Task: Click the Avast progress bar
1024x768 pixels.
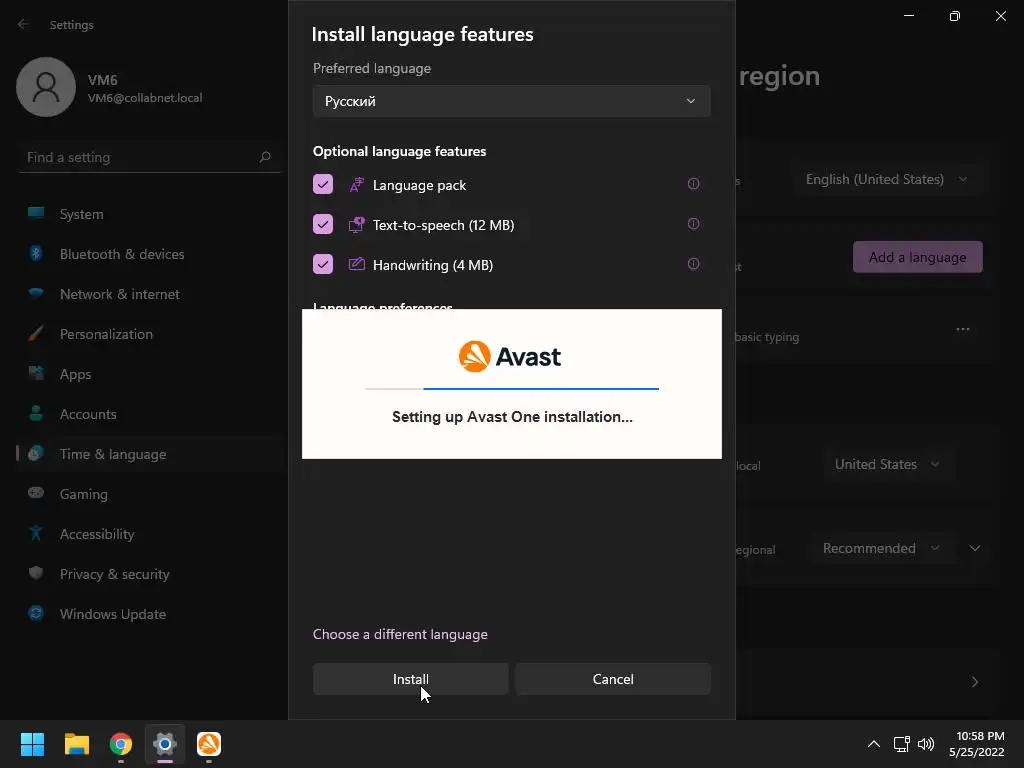Action: tap(512, 389)
